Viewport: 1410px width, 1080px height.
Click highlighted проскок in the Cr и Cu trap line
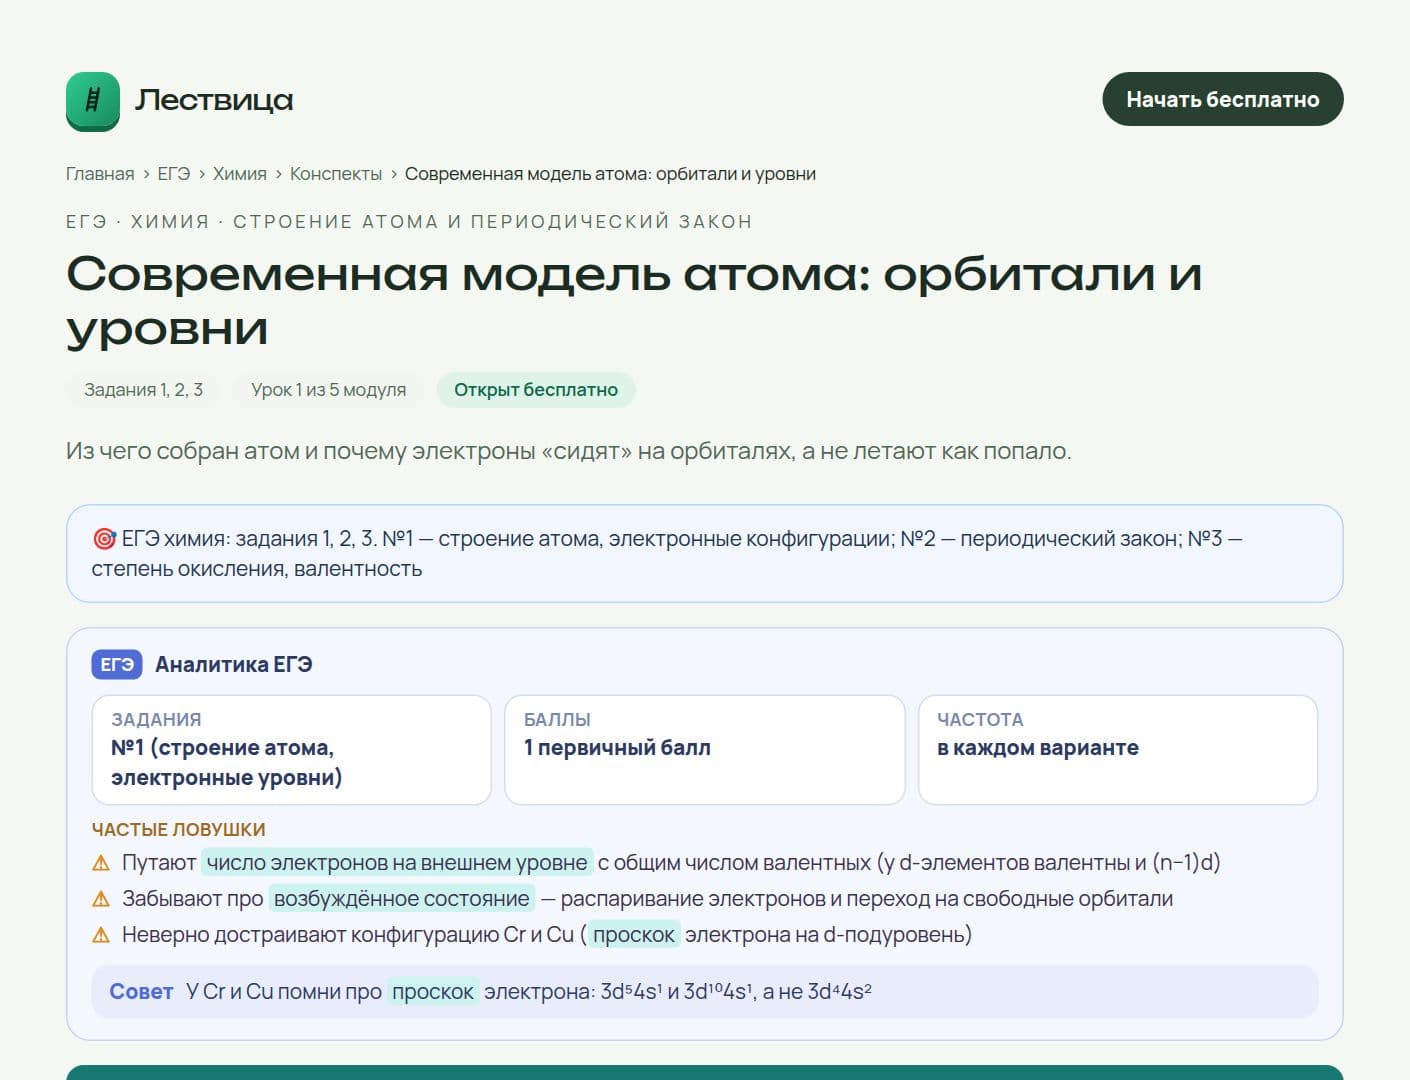coord(634,935)
